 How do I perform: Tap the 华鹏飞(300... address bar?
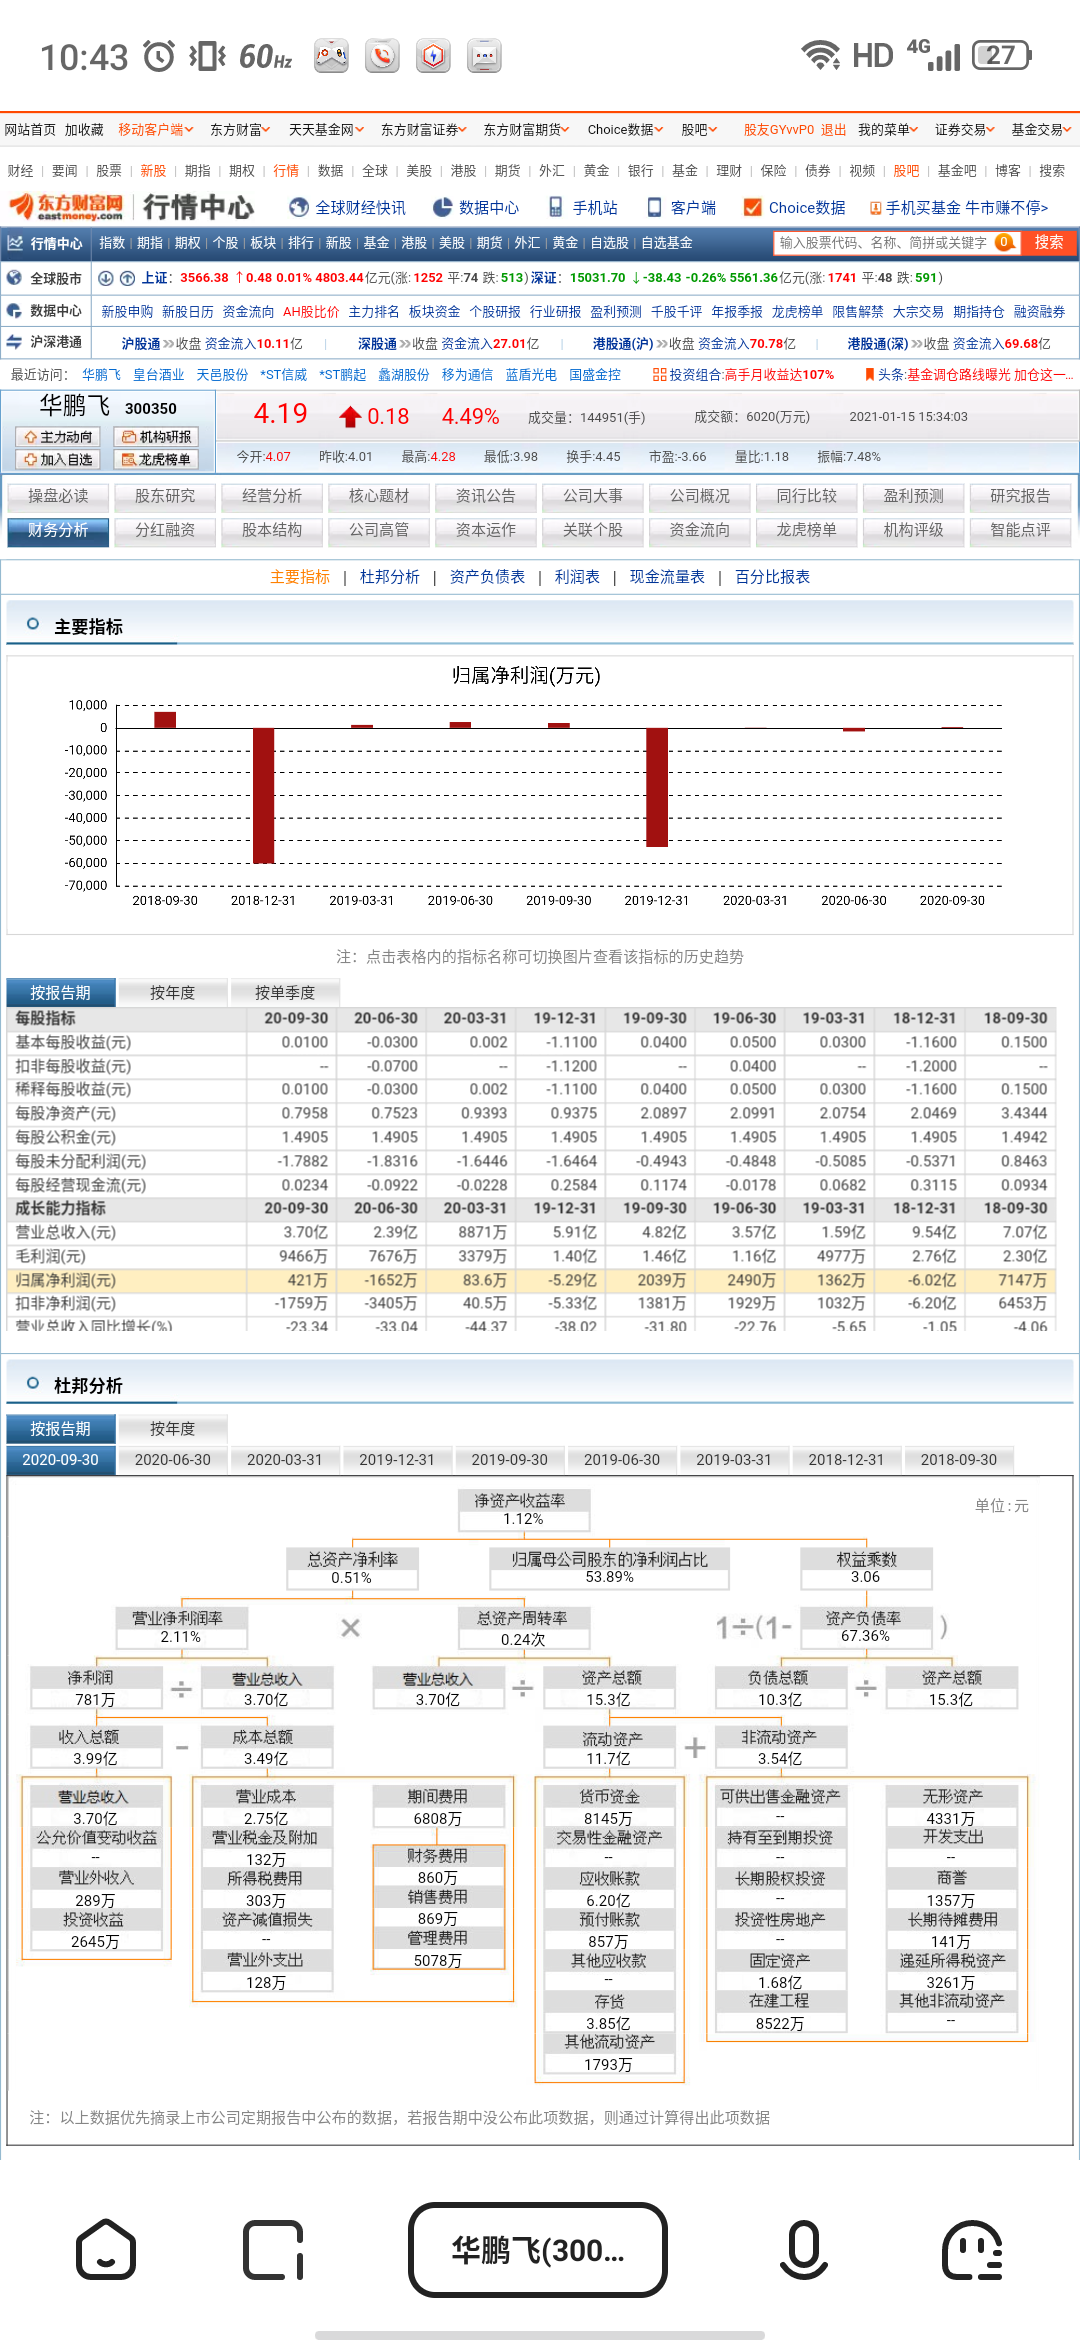click(x=538, y=2250)
